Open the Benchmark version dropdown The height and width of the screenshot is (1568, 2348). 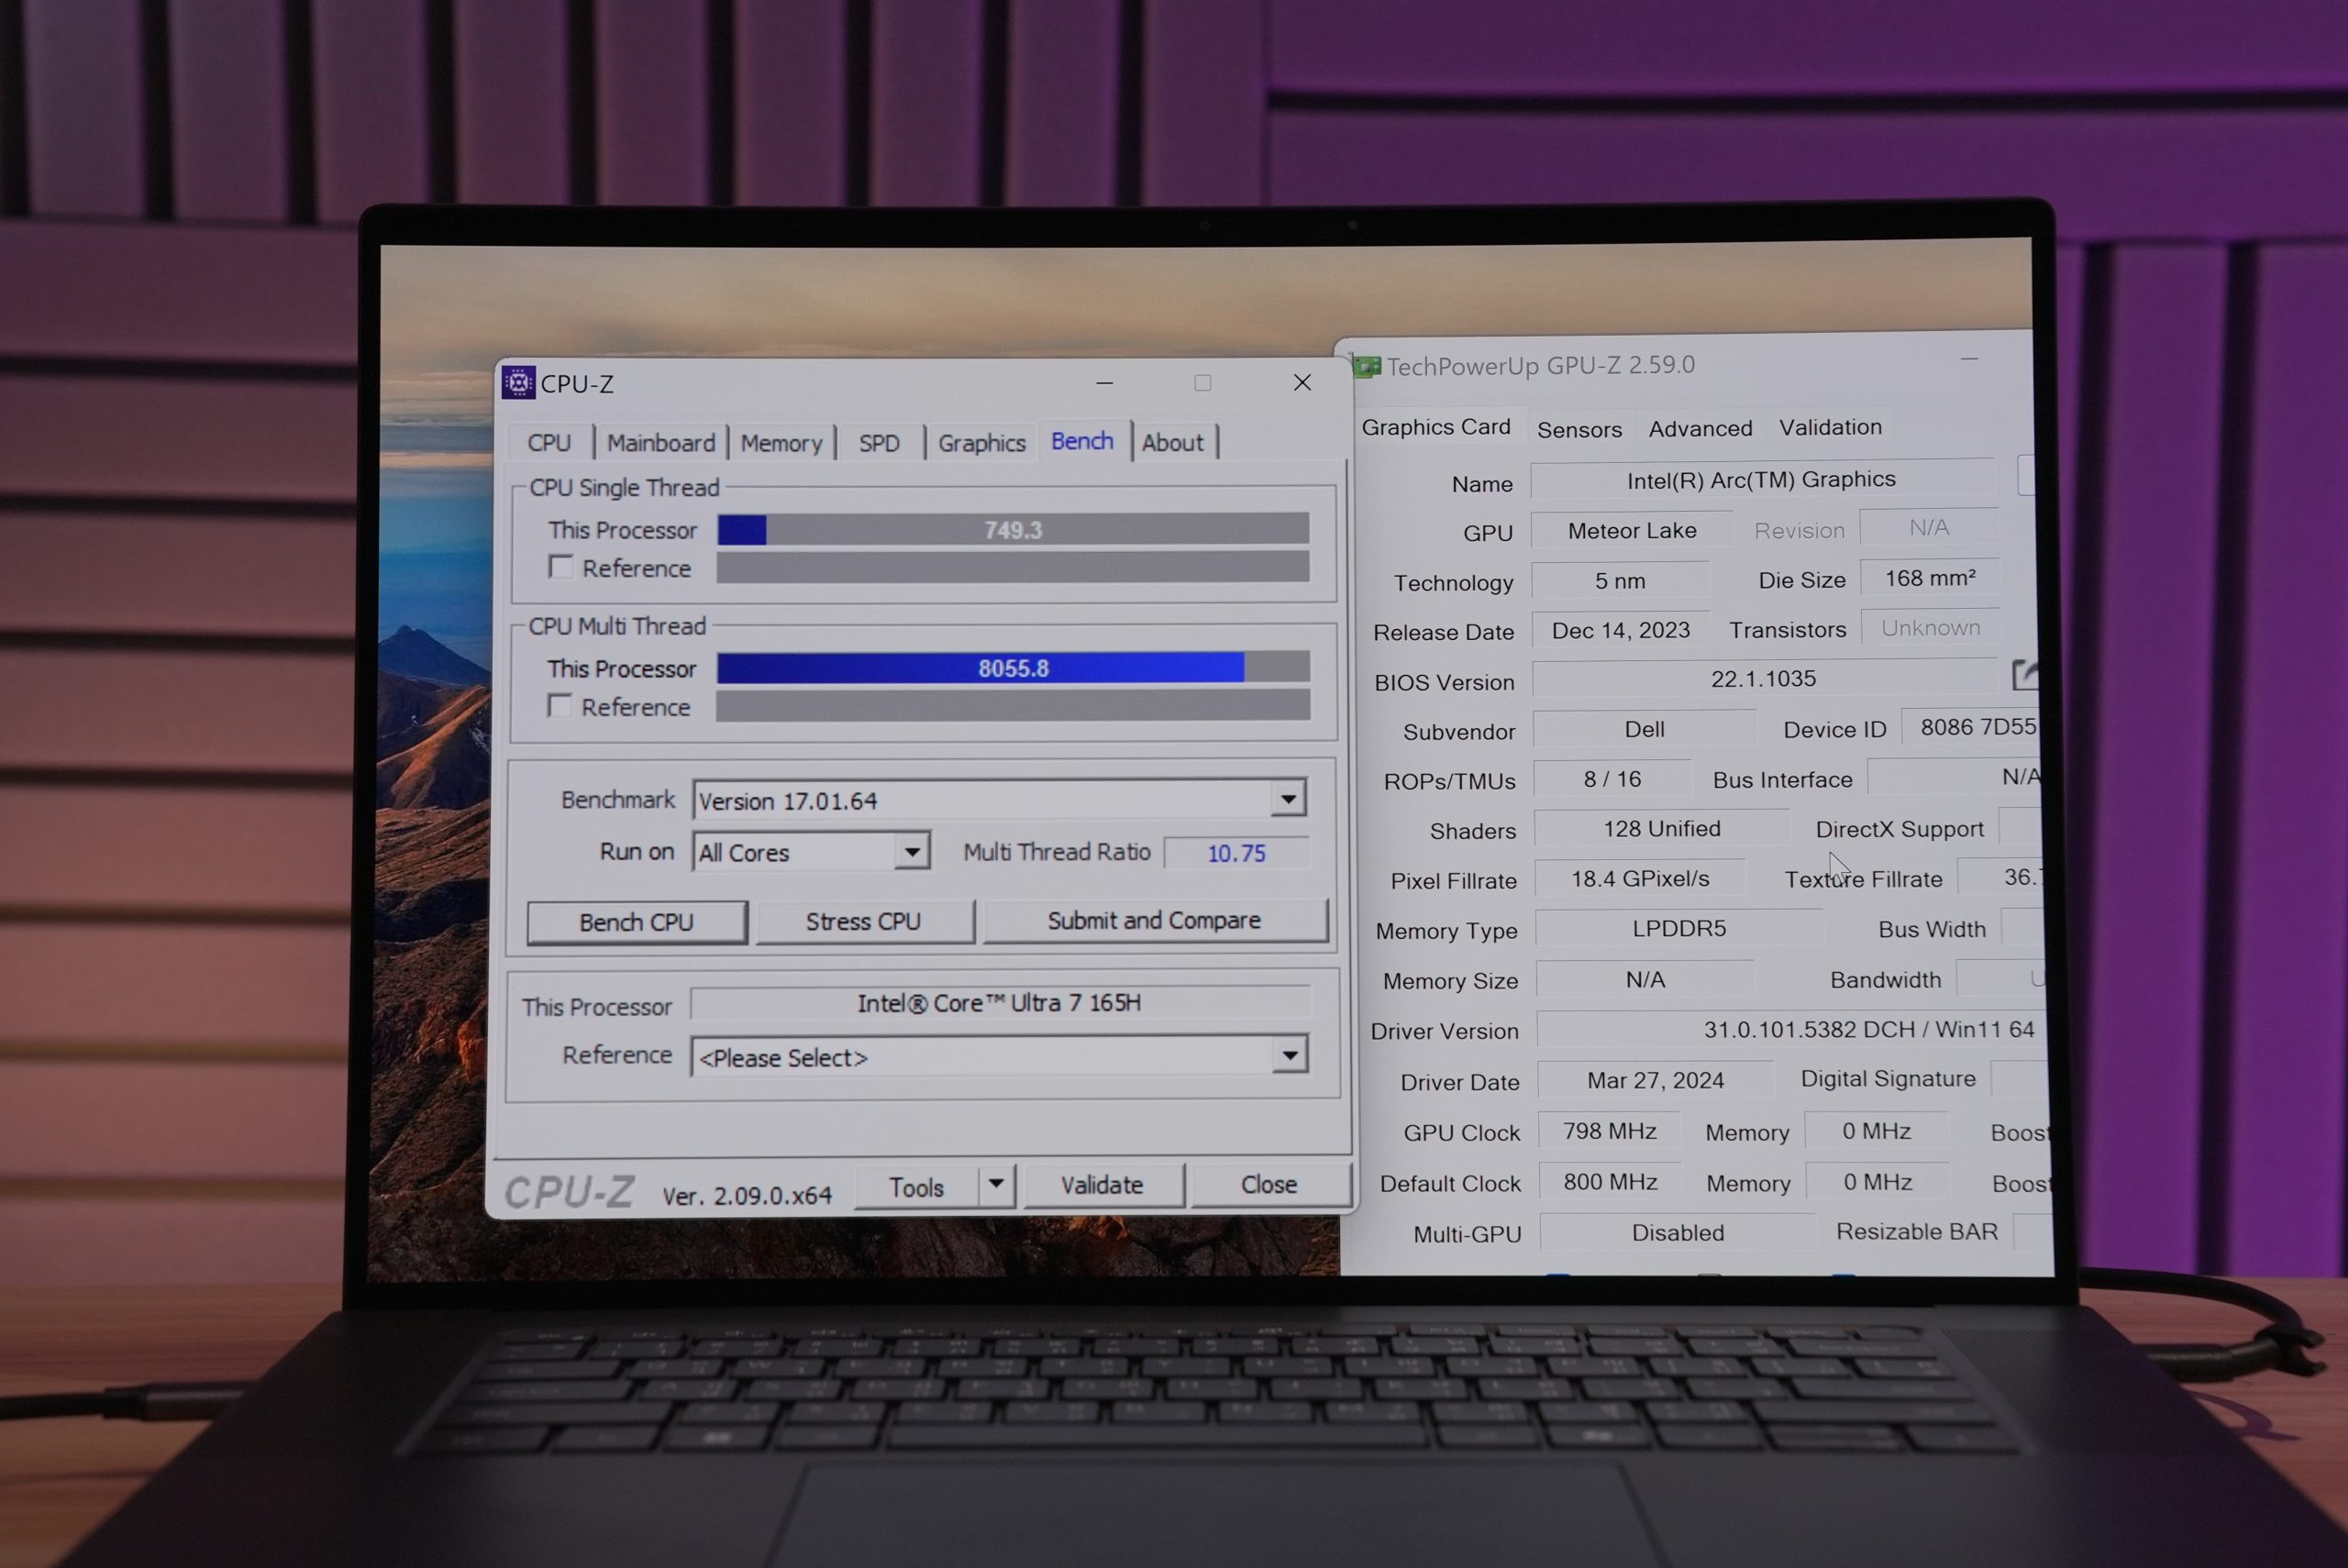point(1288,798)
